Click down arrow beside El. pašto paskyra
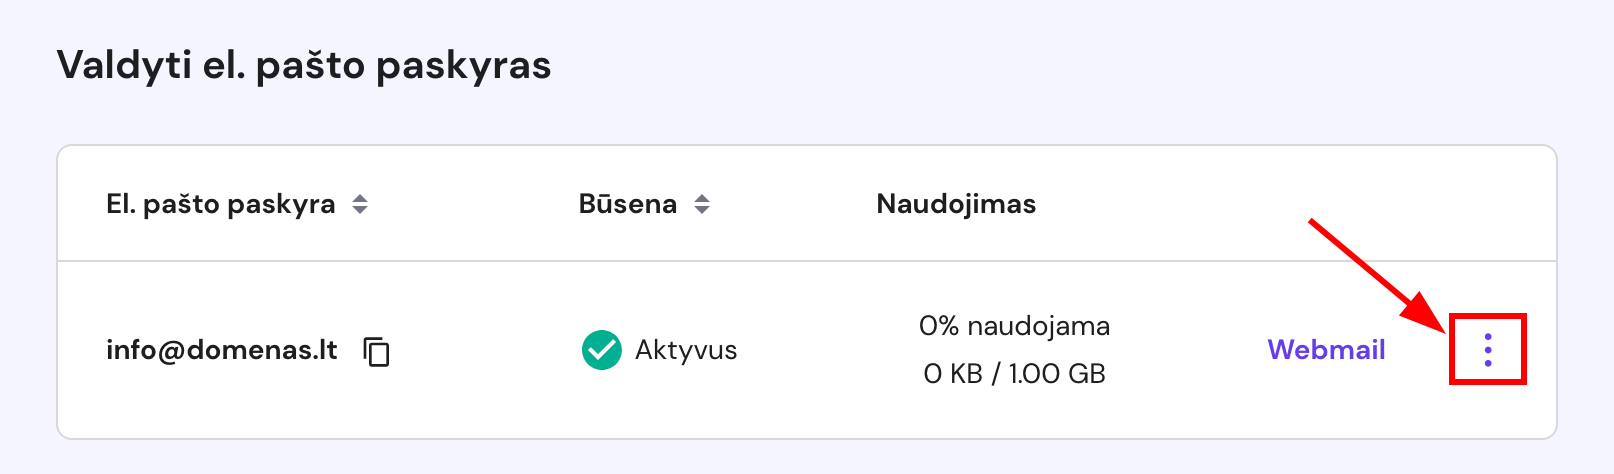 360,211
